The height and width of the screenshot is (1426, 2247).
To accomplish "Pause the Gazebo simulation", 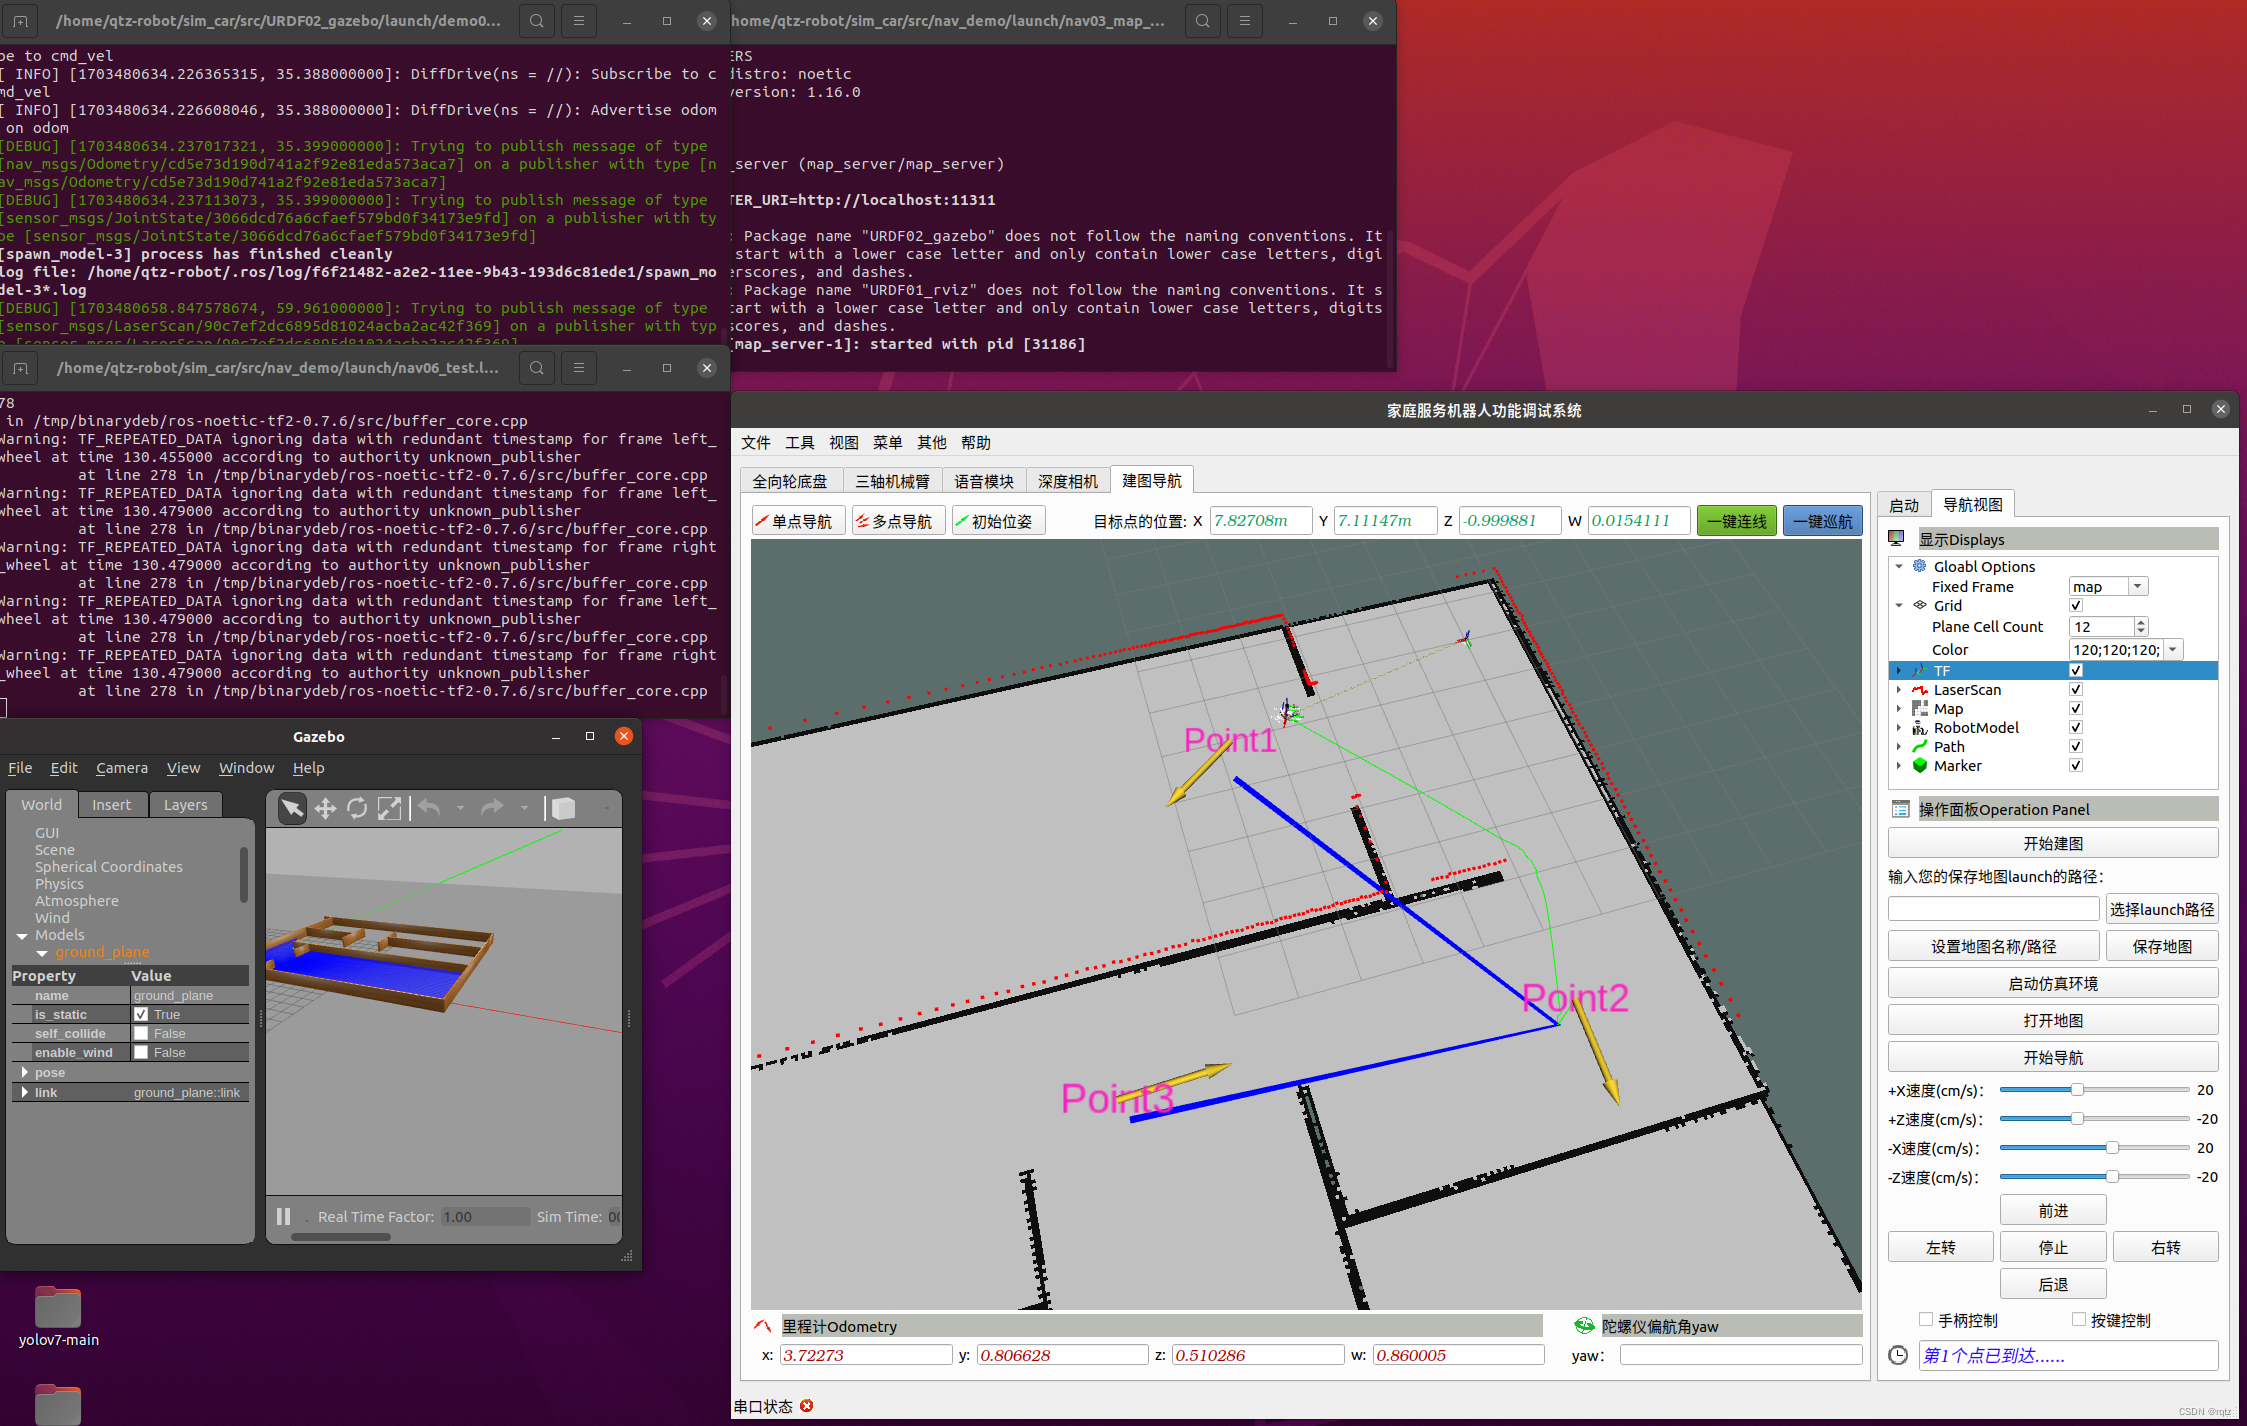I will point(283,1216).
